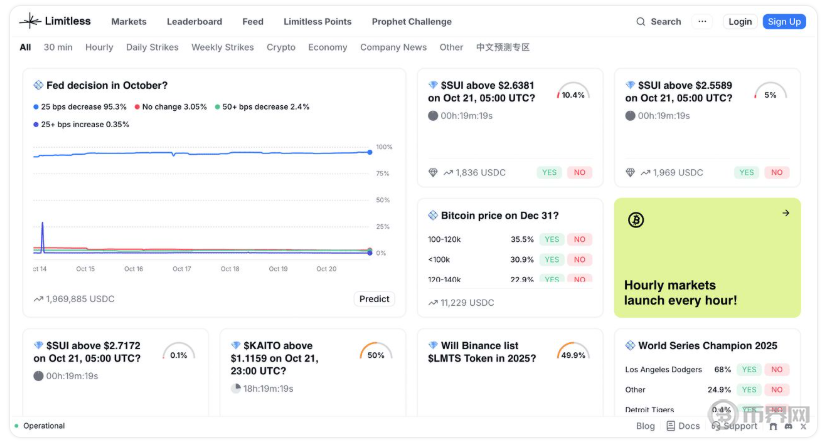Image resolution: width=821 pixels, height=442 pixels.
Task: Click the Bitcoin coin icon on green banner
Action: (x=636, y=220)
